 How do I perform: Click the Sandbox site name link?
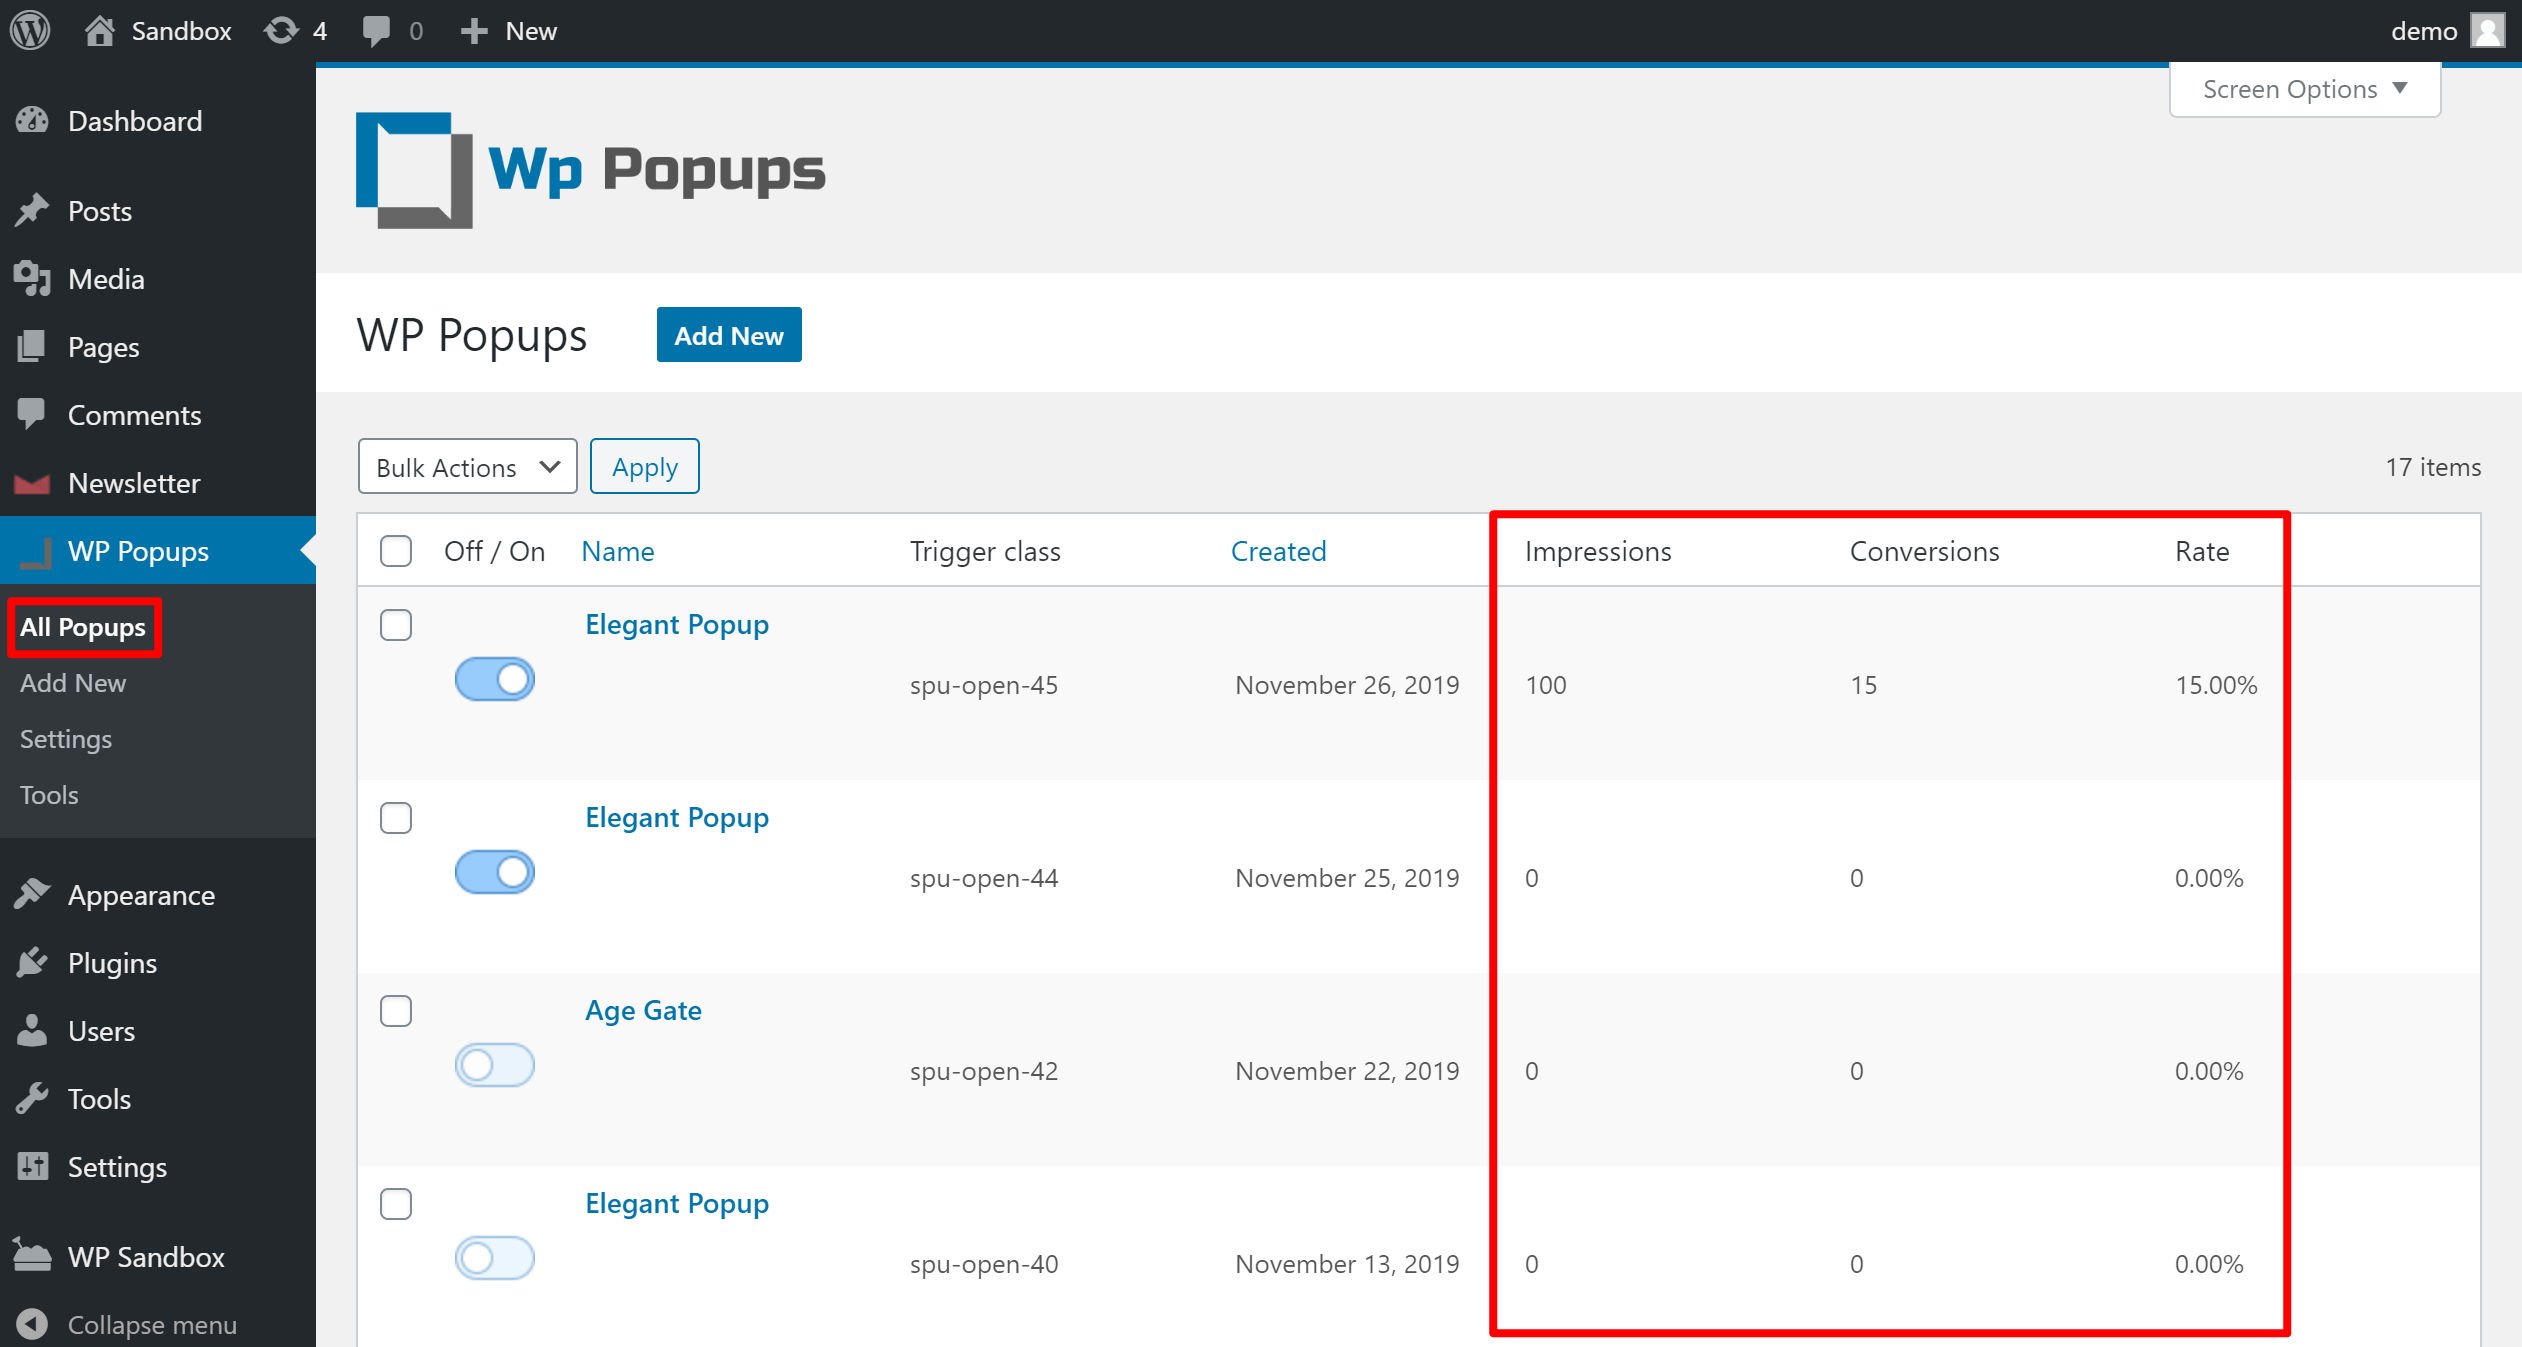pyautogui.click(x=181, y=31)
